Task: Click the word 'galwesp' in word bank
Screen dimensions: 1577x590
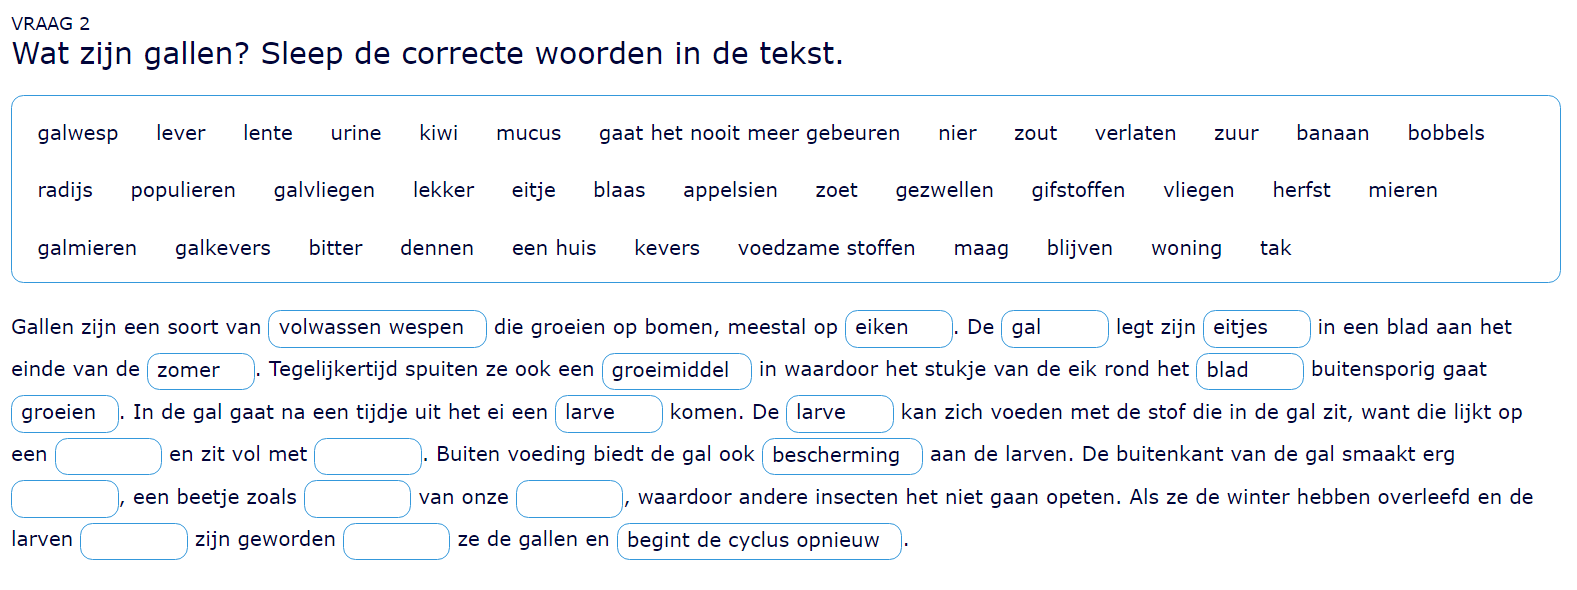Action: pos(78,133)
